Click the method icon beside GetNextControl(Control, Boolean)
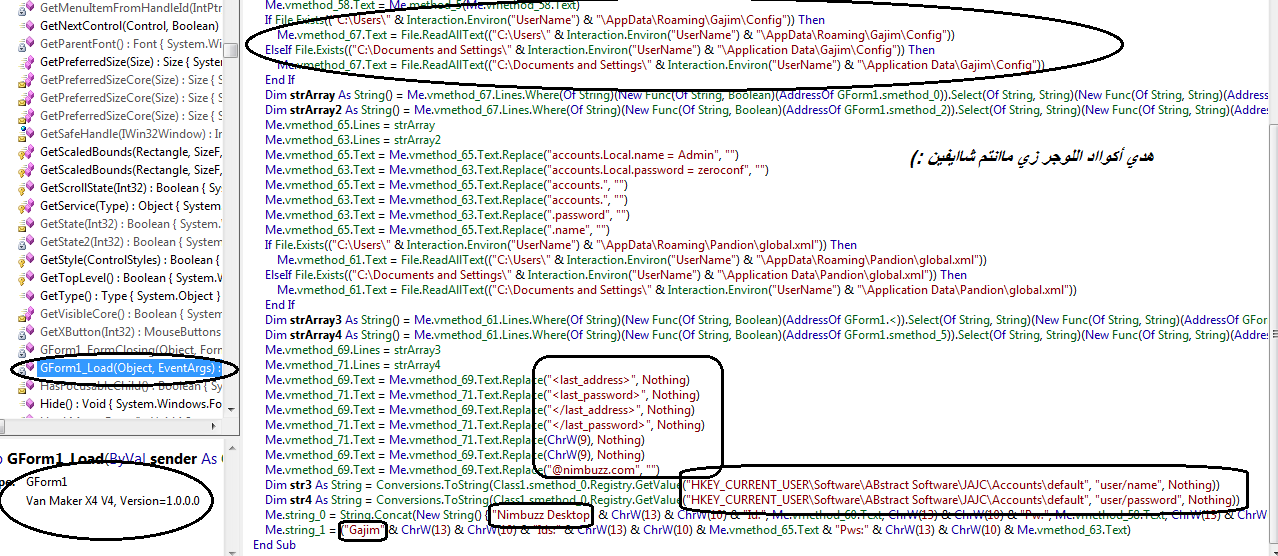The height and width of the screenshot is (556, 1278). pyautogui.click(x=27, y=26)
